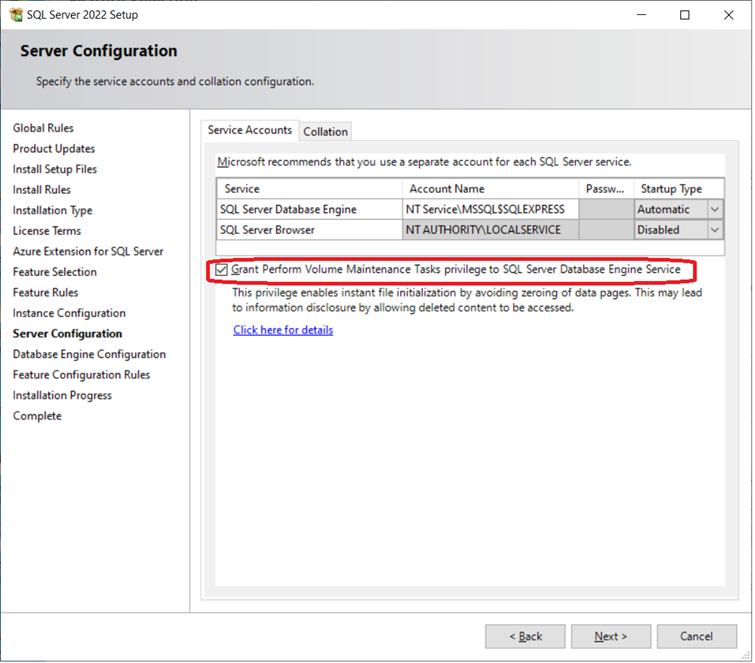Click the password cell for Database Engine
The width and height of the screenshot is (755, 663).
click(x=608, y=210)
